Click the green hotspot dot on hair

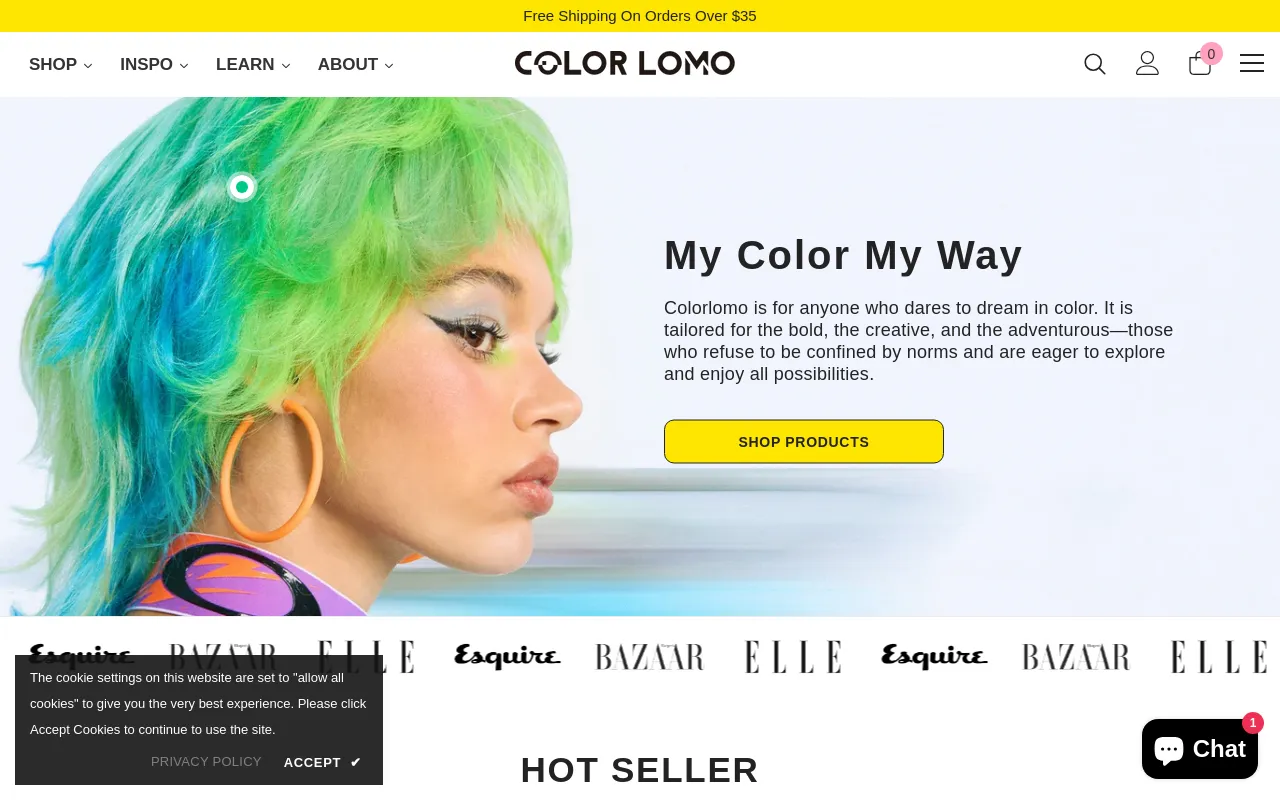[242, 187]
